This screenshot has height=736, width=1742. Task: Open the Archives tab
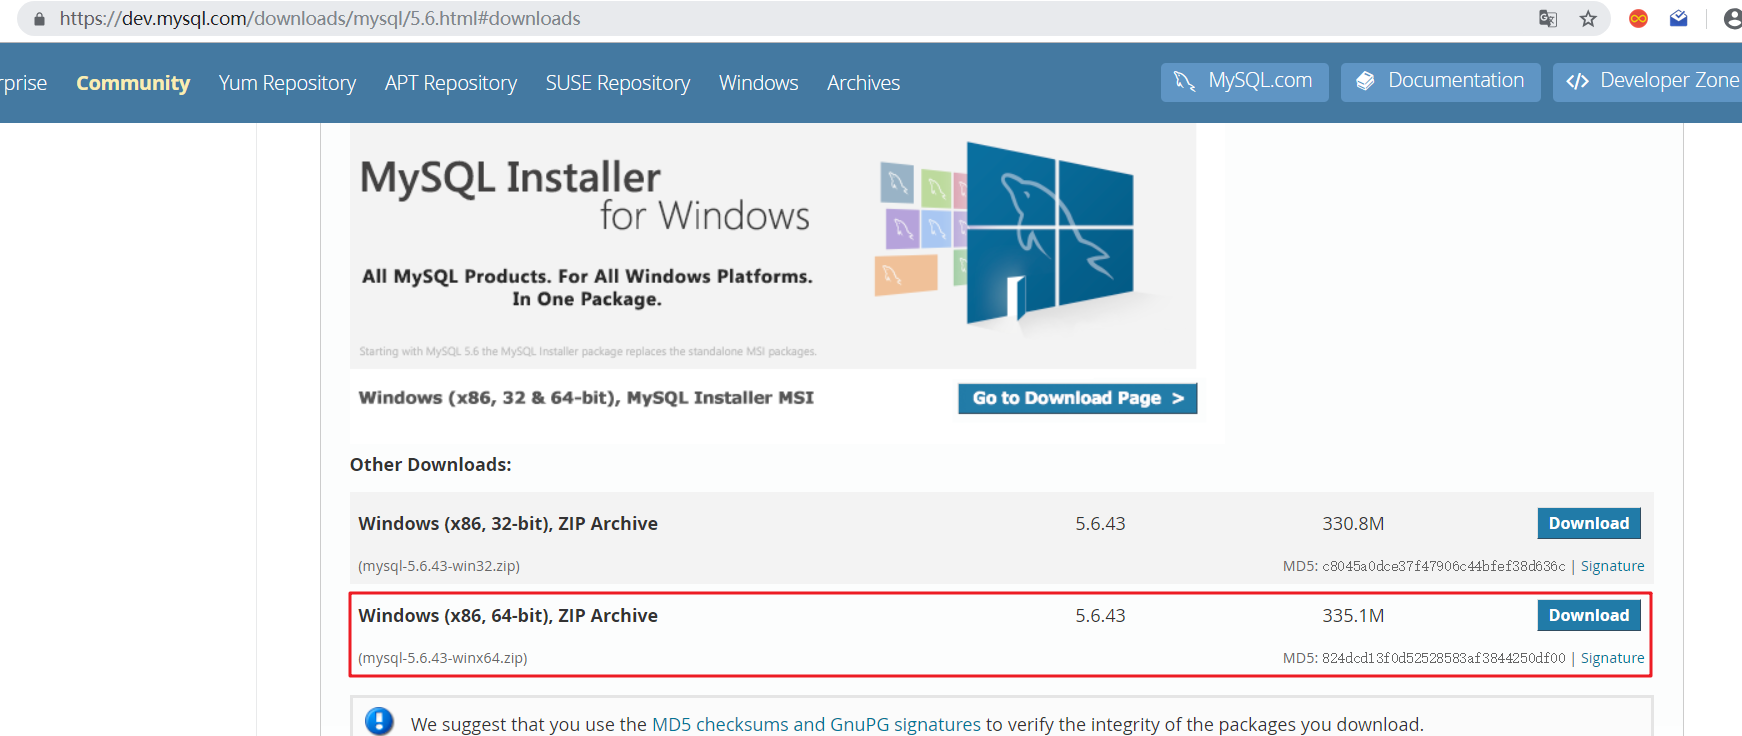(864, 83)
